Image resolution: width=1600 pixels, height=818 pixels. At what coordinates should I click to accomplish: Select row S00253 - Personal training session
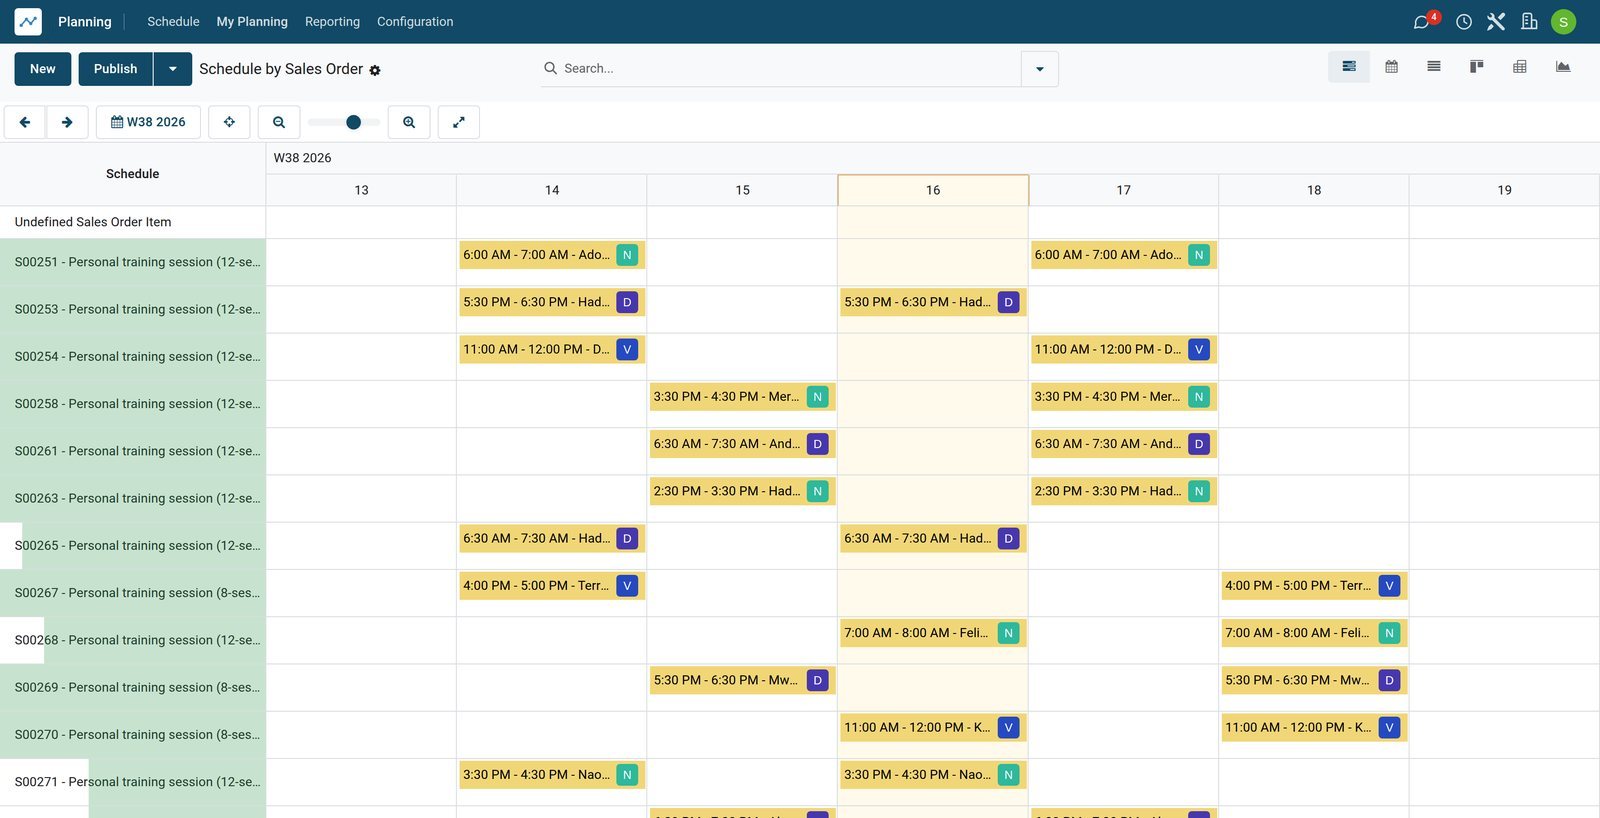coord(133,309)
